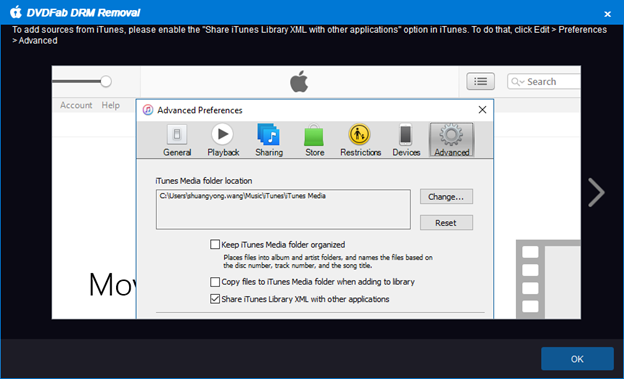Go to next slide with right chevron
624x379 pixels.
tap(596, 192)
